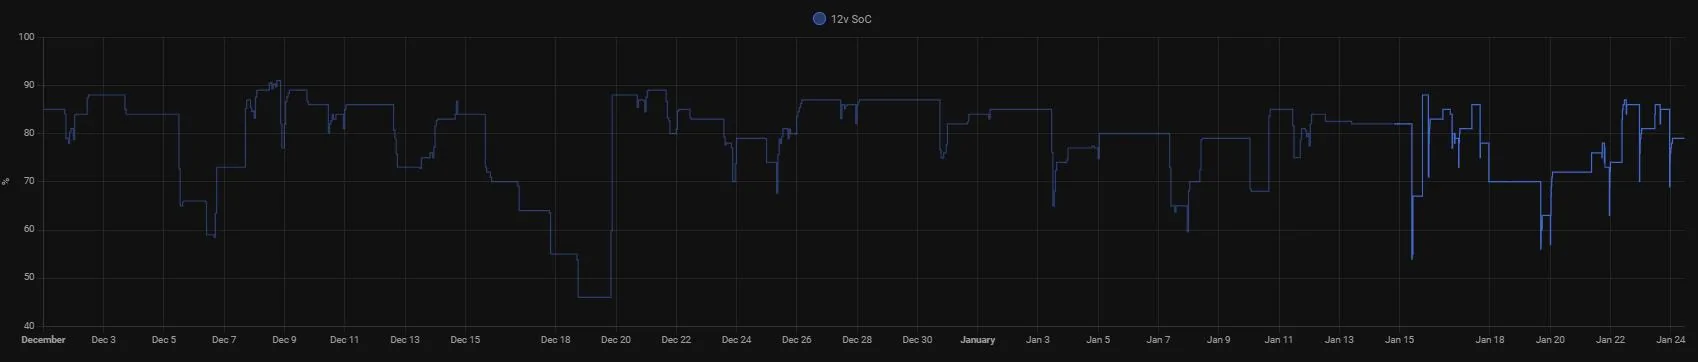Click the 'Jan 18' date label
This screenshot has height=362, width=1698.
coord(1489,340)
